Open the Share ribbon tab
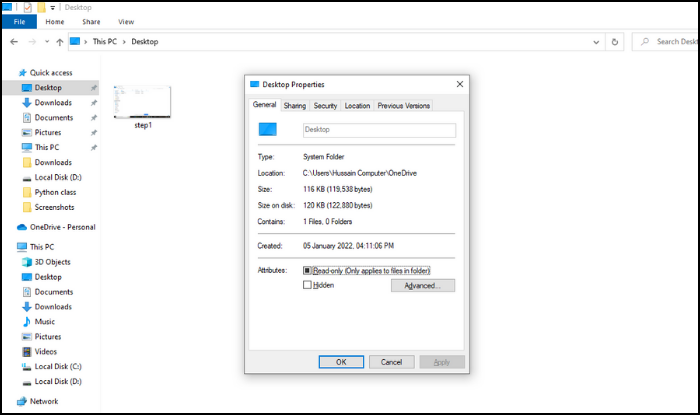 (x=91, y=22)
